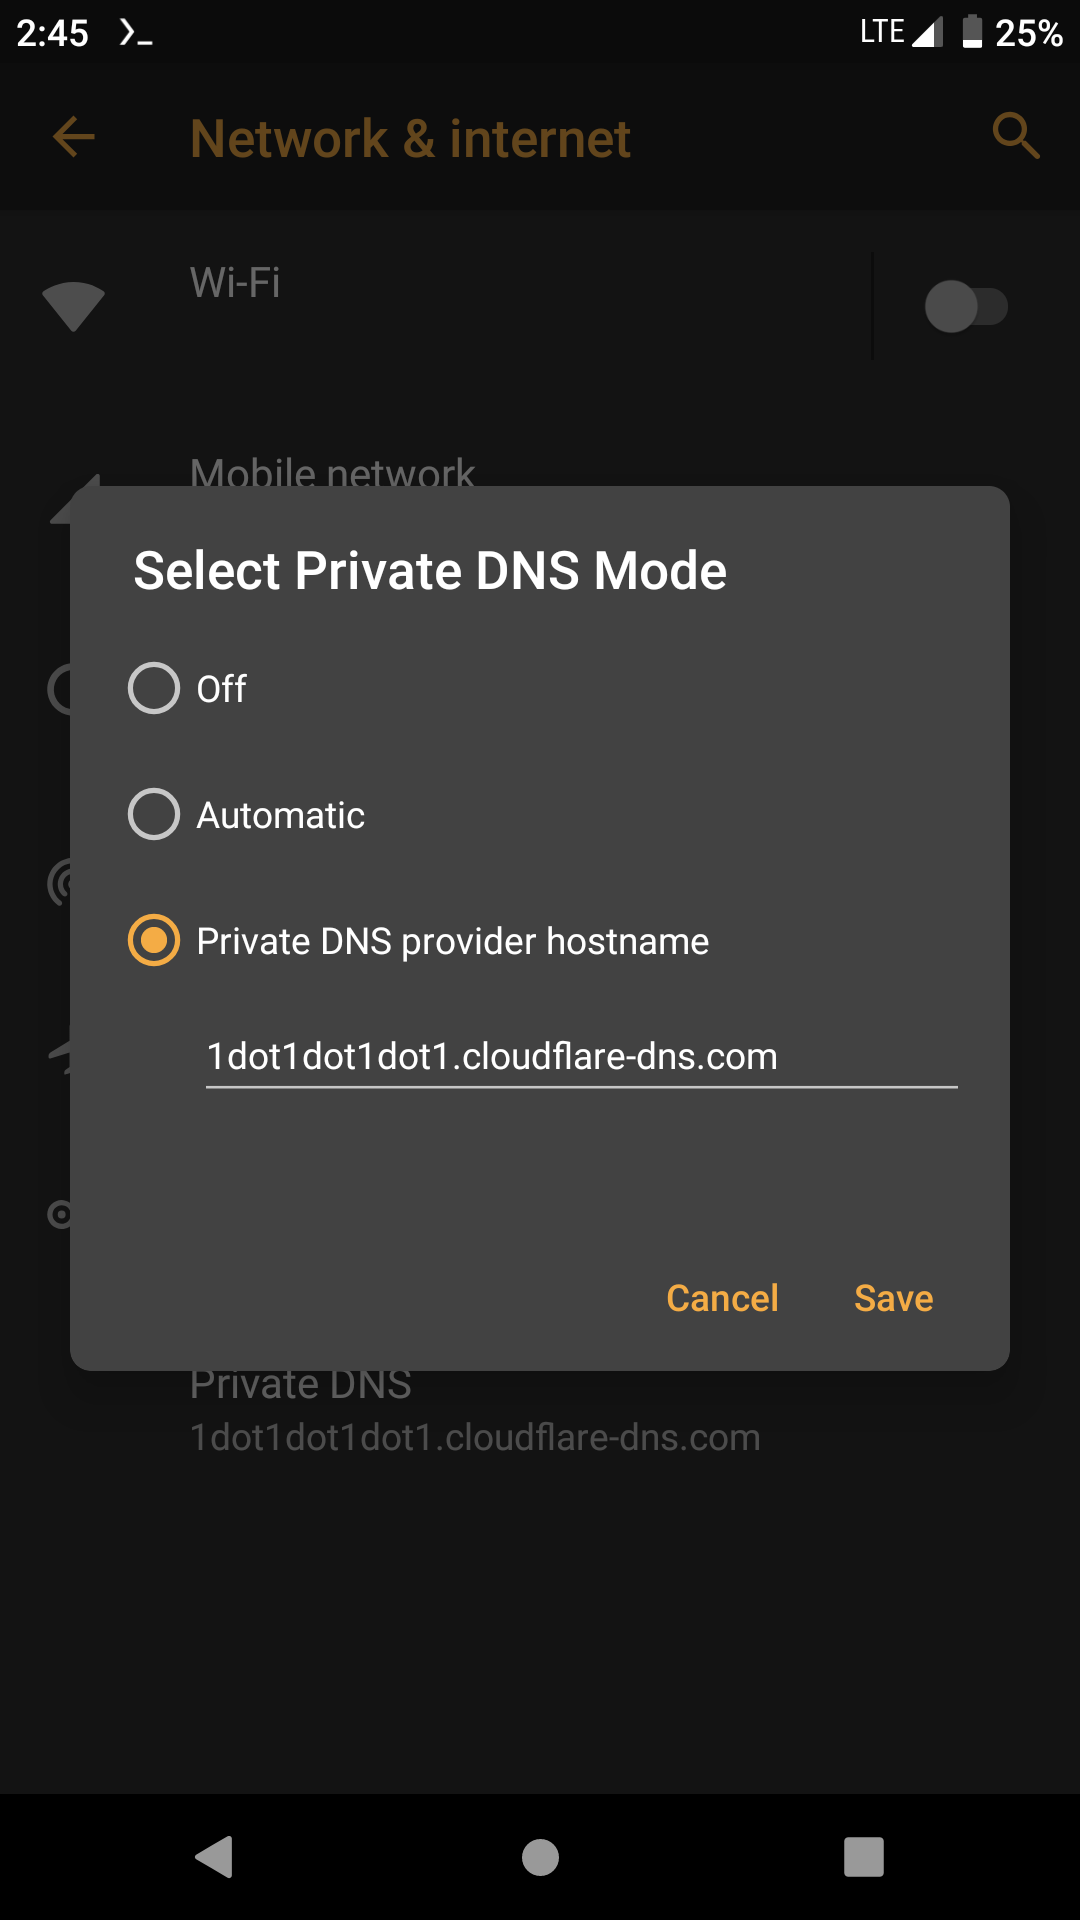Select Private DNS provider hostname radio
Image resolution: width=1080 pixels, height=1920 pixels.
point(154,940)
